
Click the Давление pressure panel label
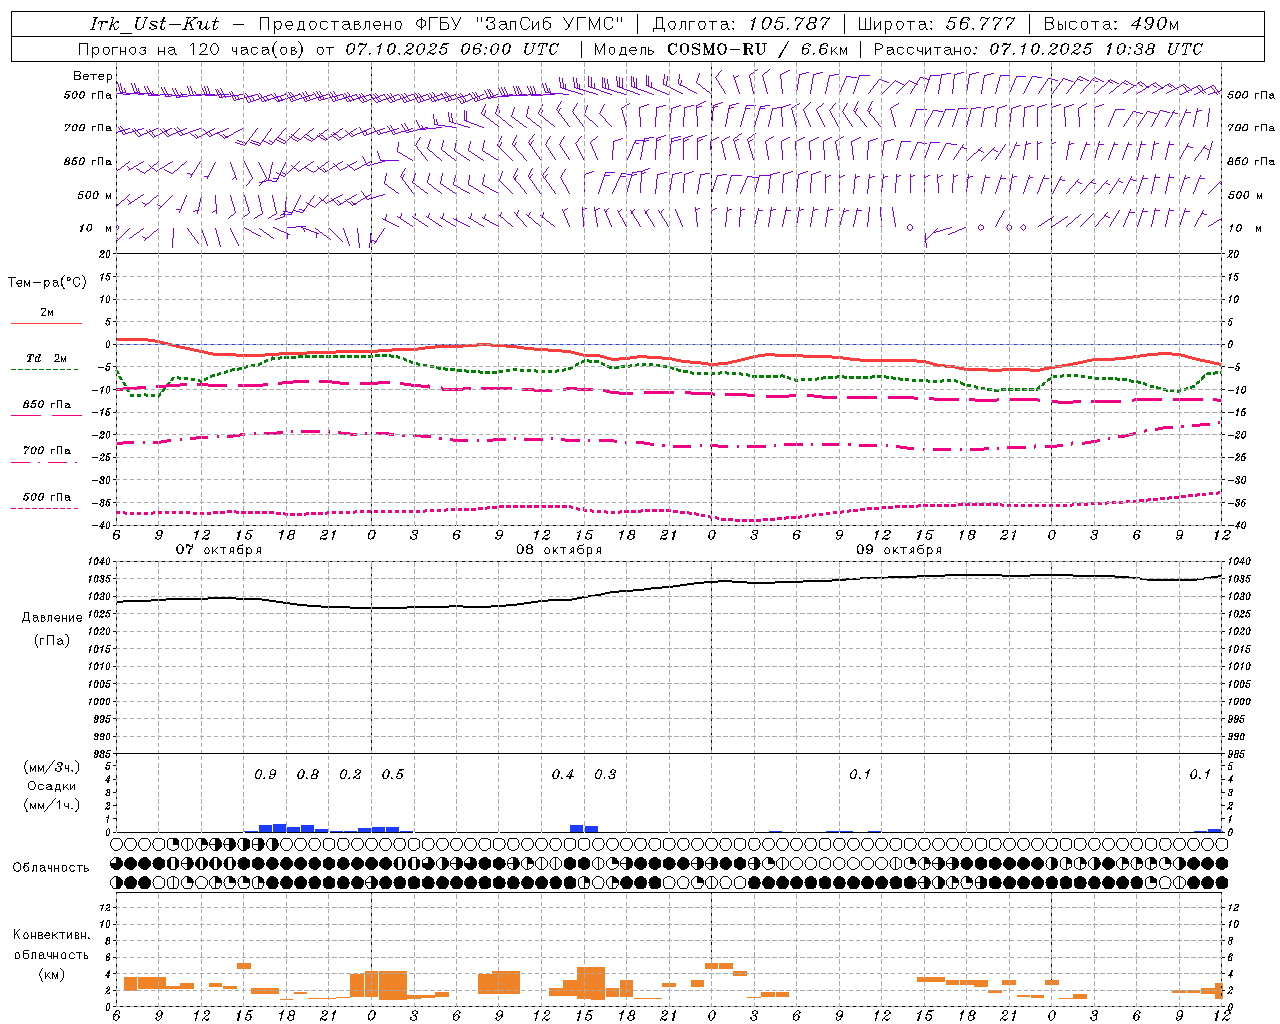[x=52, y=618]
